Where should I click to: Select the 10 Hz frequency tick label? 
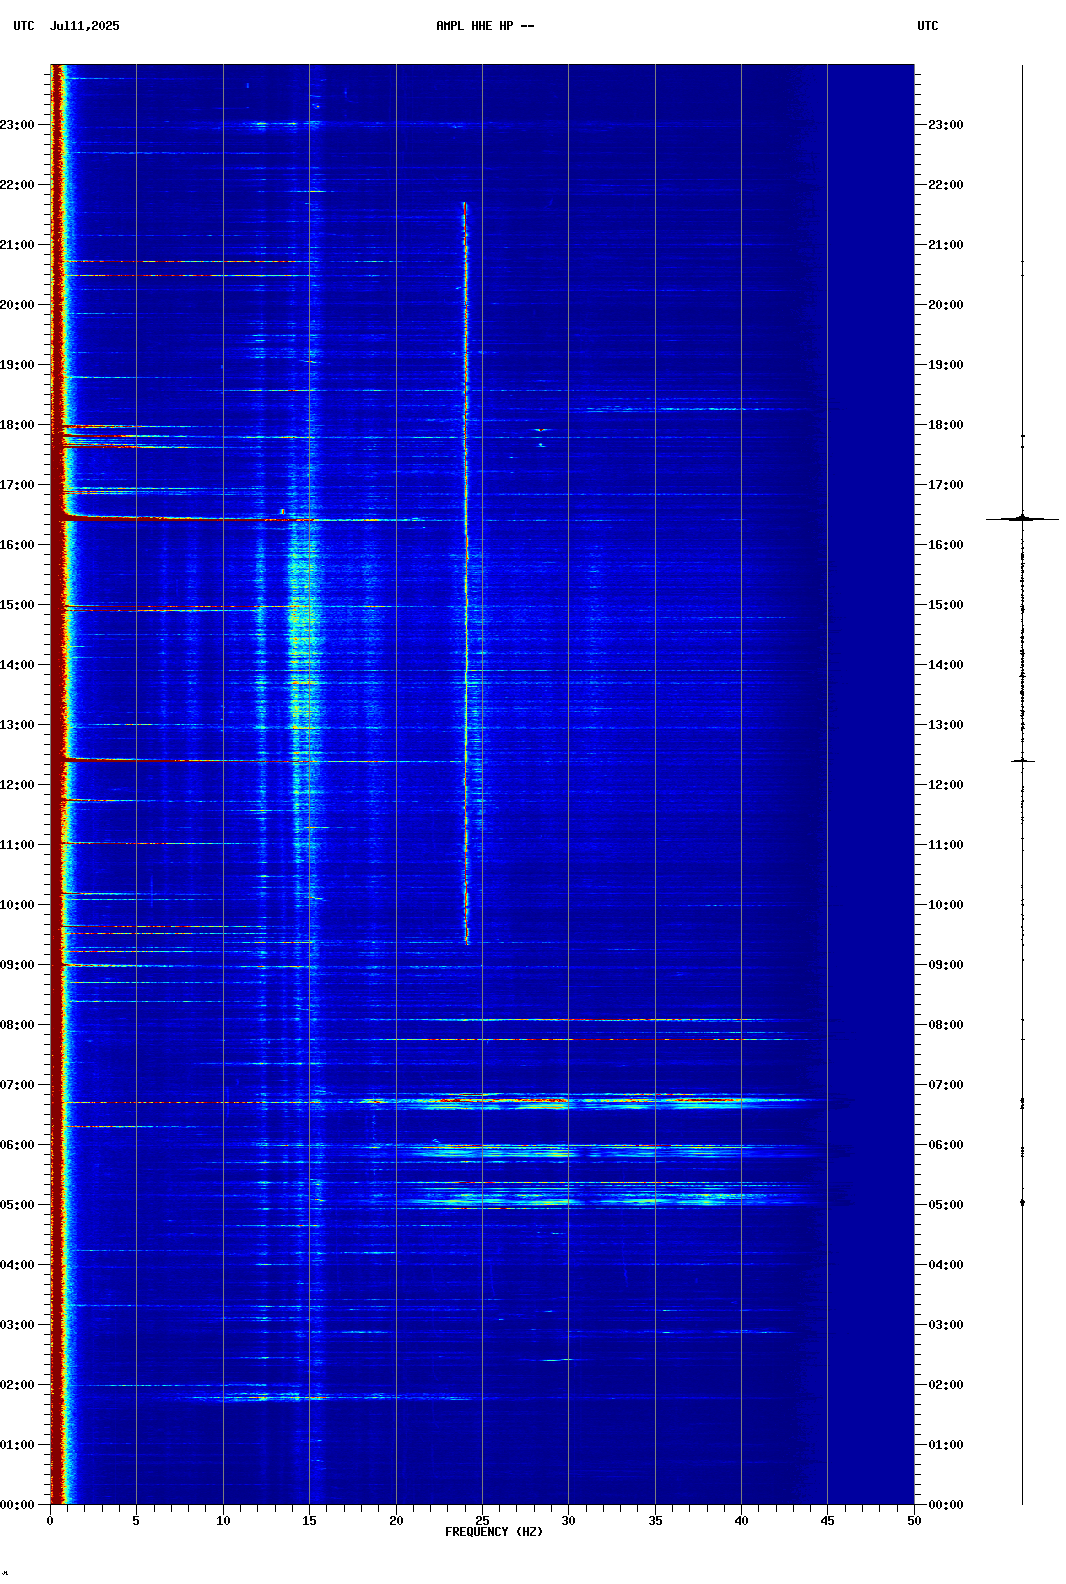(x=223, y=1521)
